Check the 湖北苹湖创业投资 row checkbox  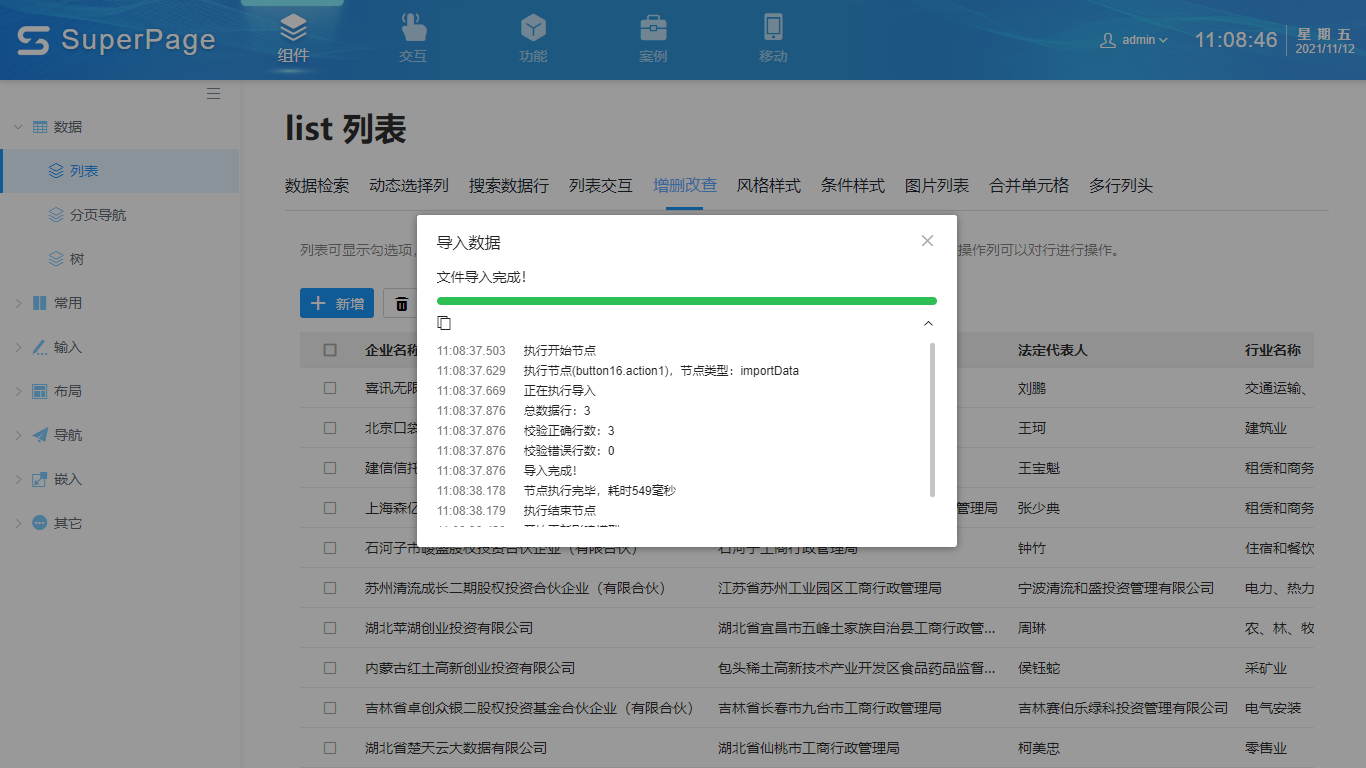330,628
